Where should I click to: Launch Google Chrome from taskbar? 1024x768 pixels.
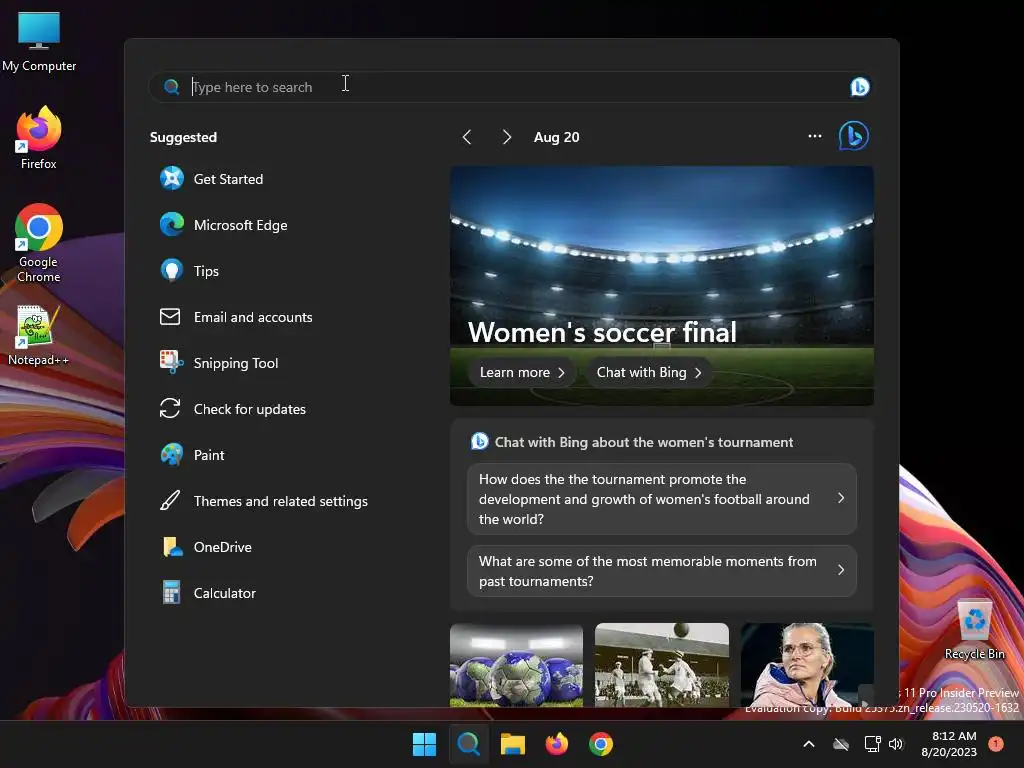(601, 744)
